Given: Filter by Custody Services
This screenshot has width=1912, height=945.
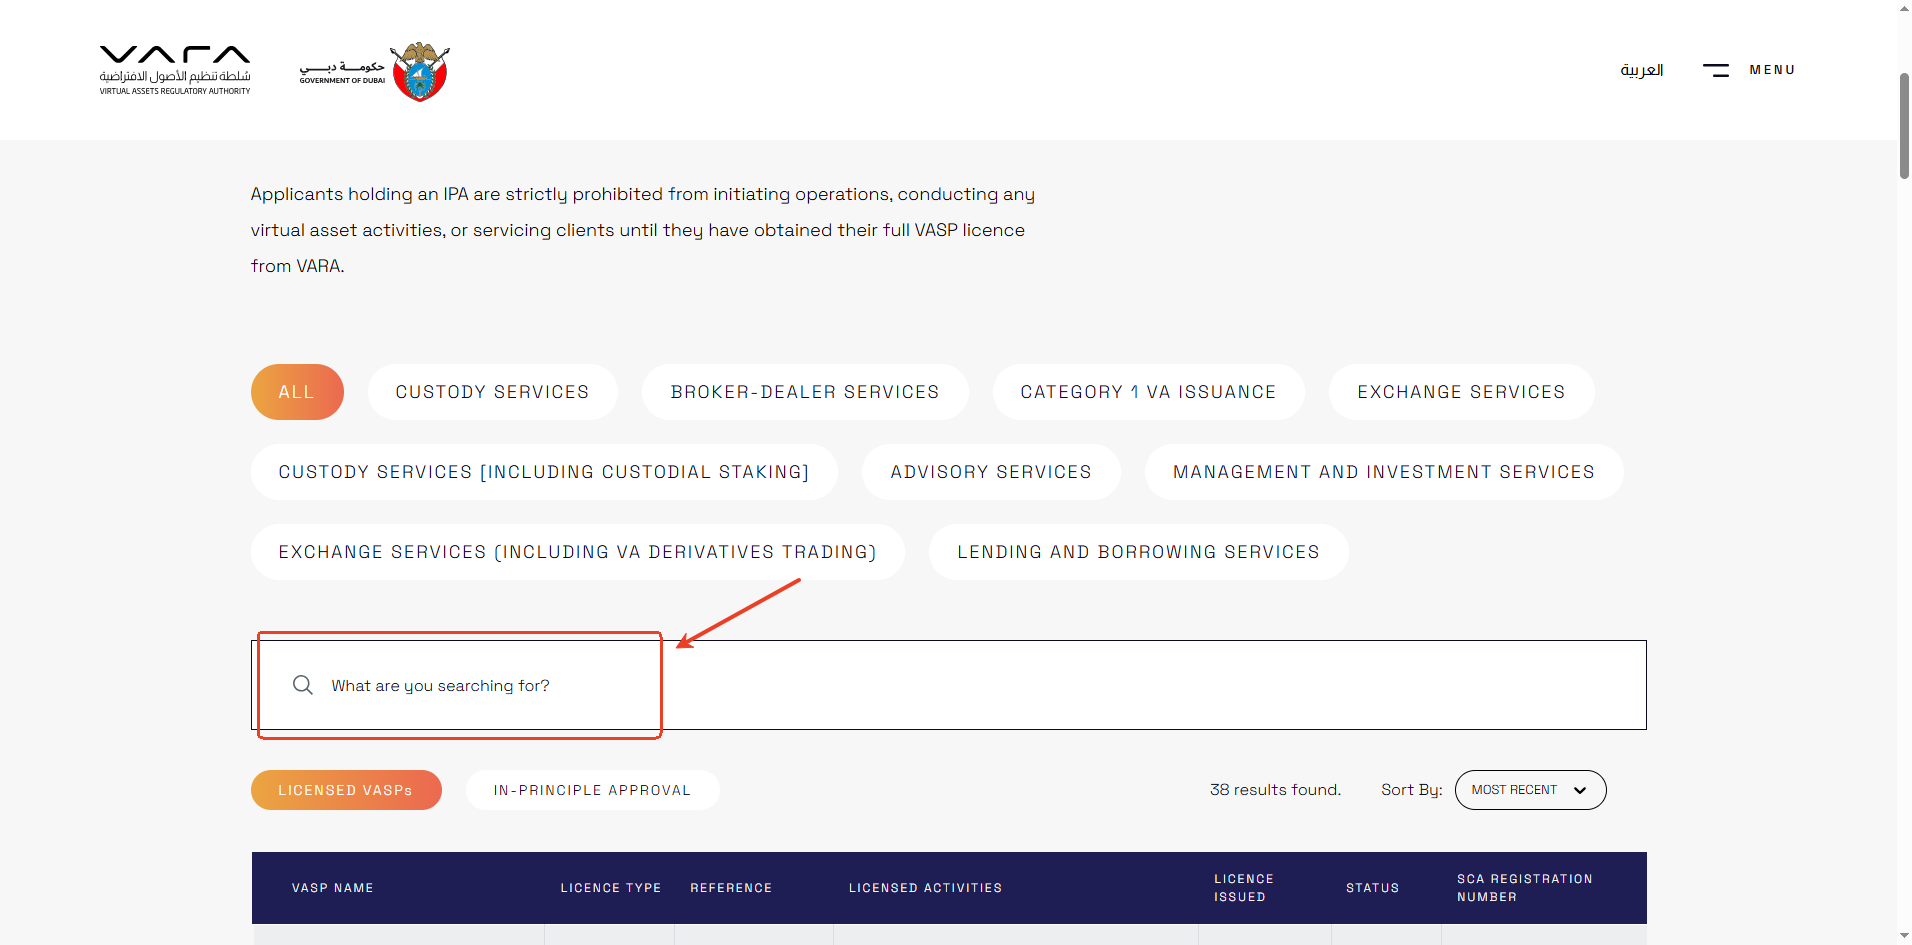Looking at the screenshot, I should coord(492,392).
